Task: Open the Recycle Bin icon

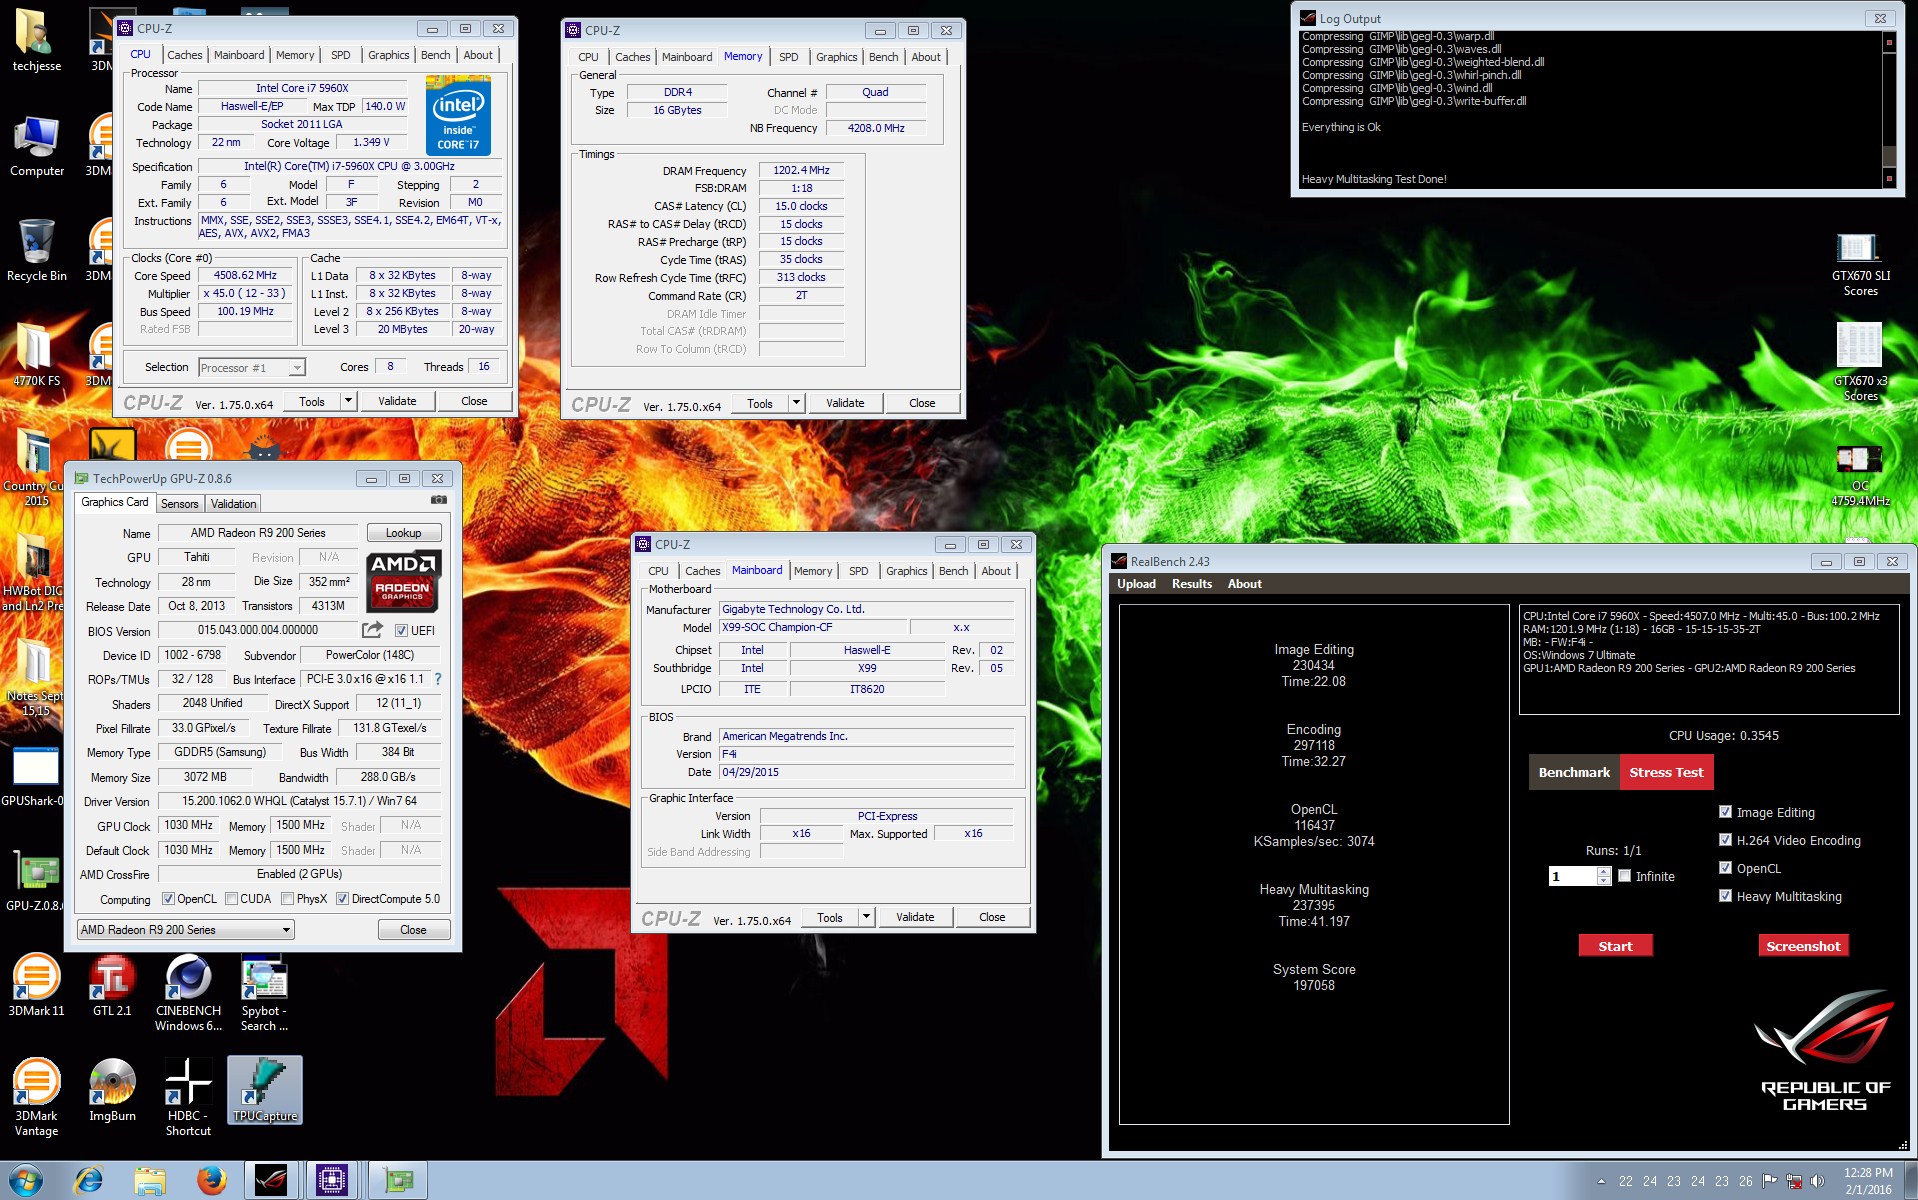Action: click(36, 250)
